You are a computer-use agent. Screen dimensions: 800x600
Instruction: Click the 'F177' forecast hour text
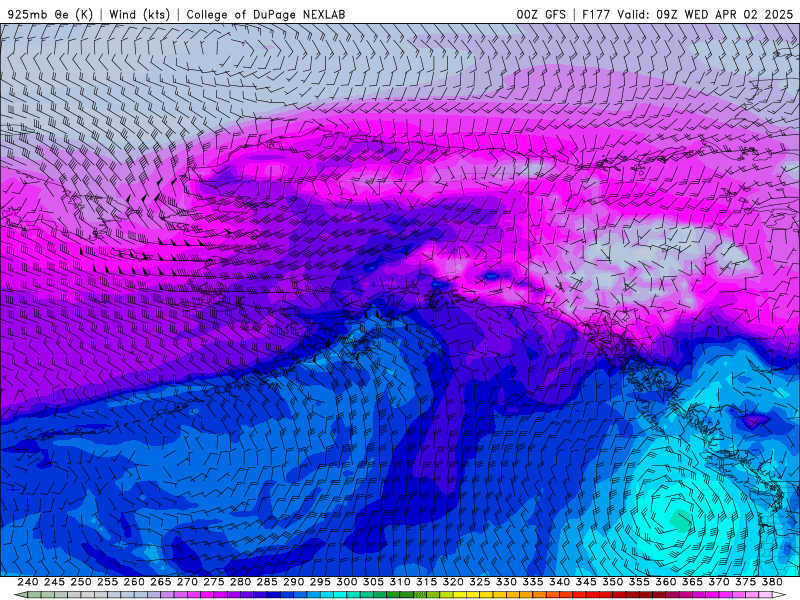pos(596,14)
